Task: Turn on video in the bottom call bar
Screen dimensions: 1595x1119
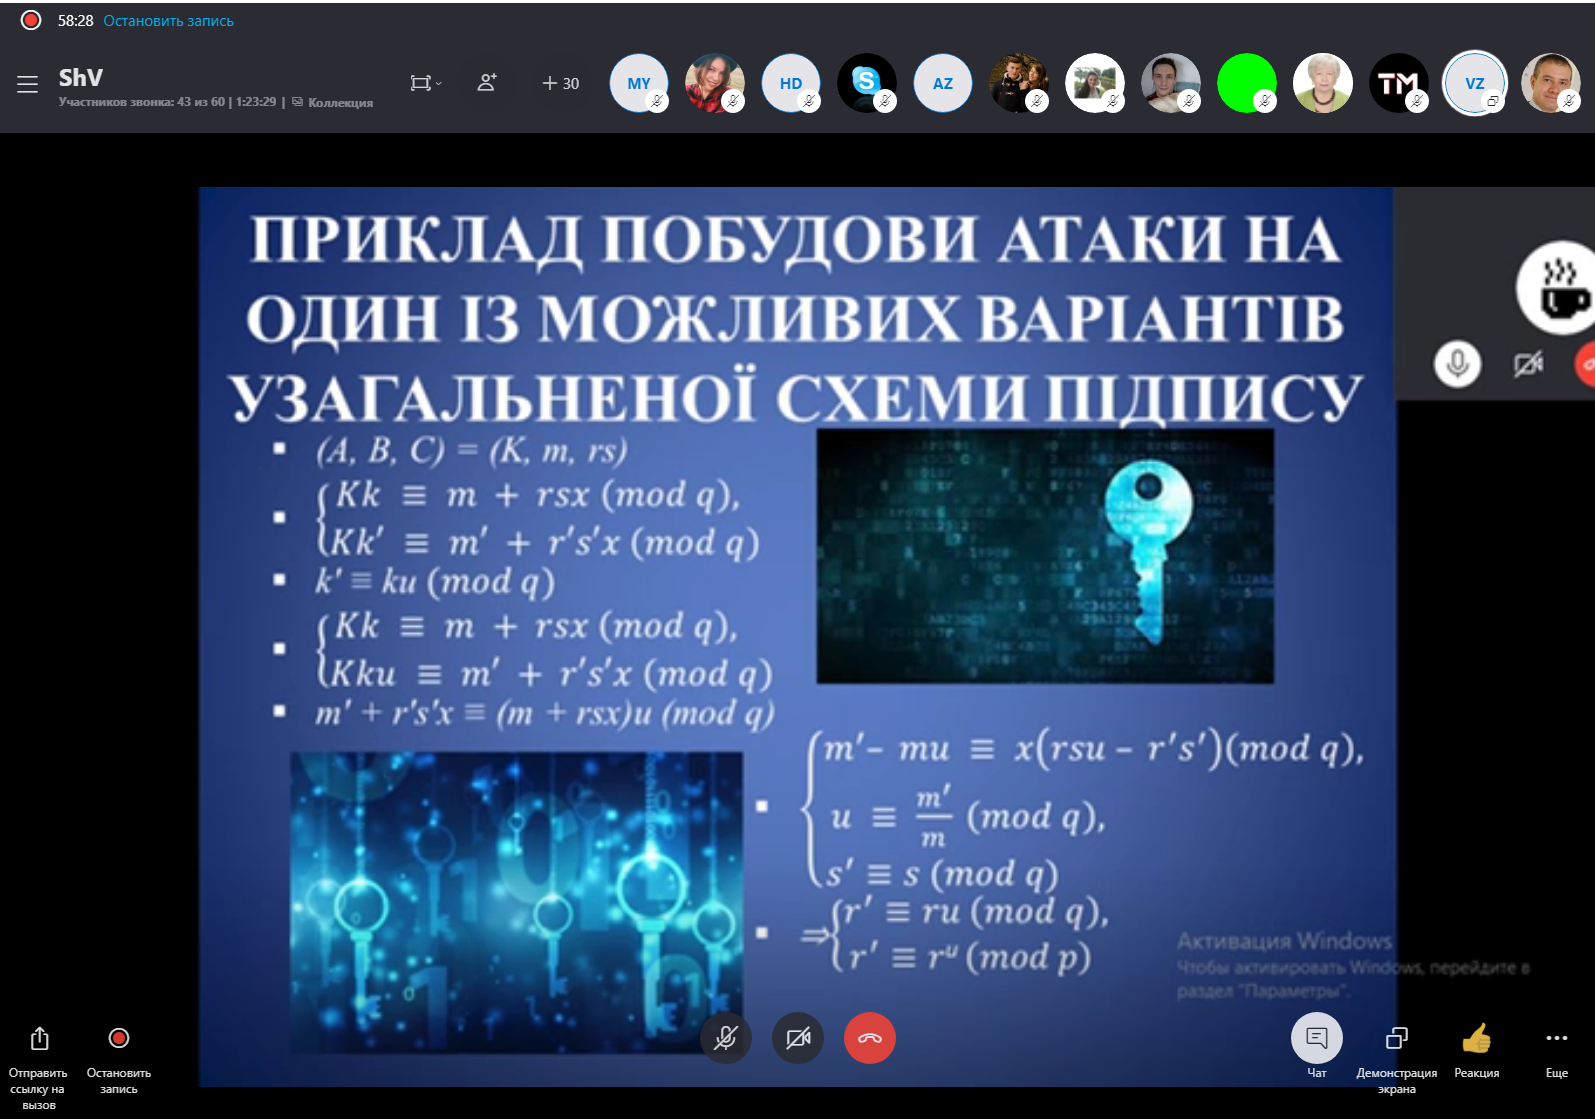Action: tap(798, 1038)
